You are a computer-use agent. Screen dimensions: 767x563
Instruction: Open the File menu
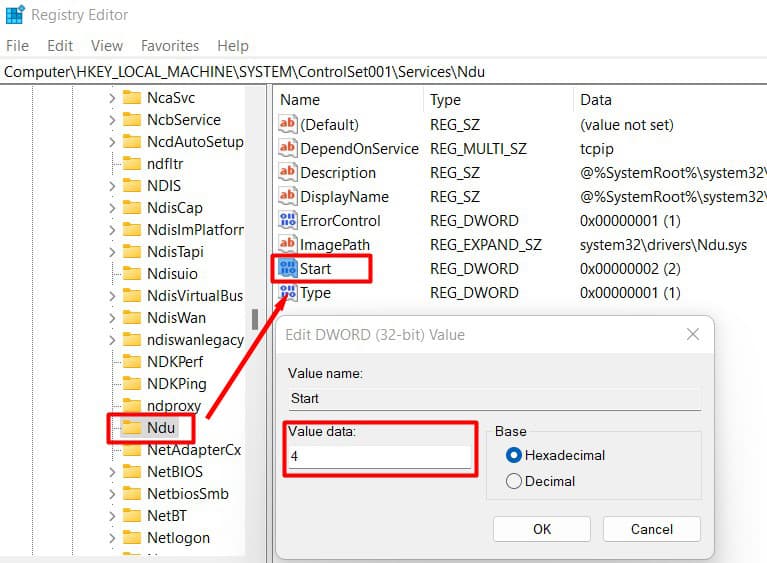(x=18, y=45)
